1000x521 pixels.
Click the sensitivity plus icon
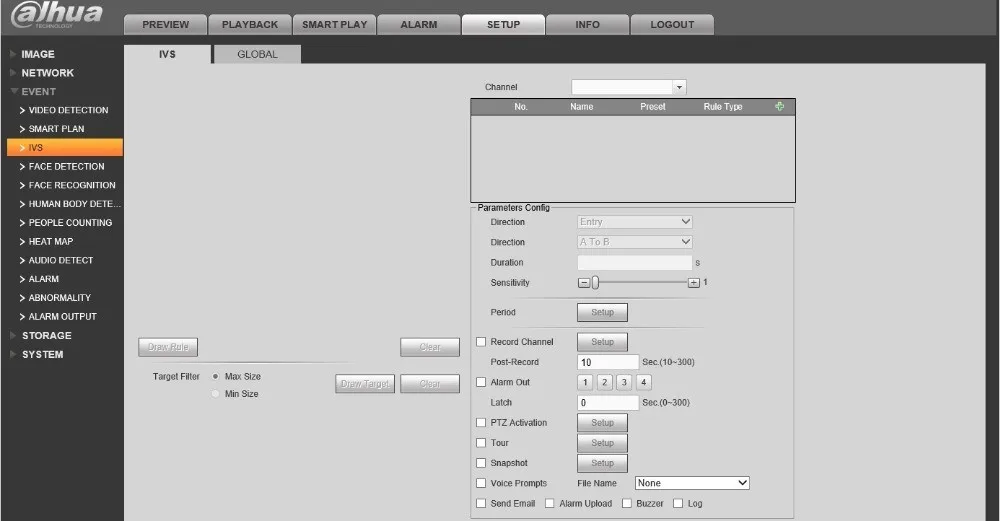tap(694, 283)
